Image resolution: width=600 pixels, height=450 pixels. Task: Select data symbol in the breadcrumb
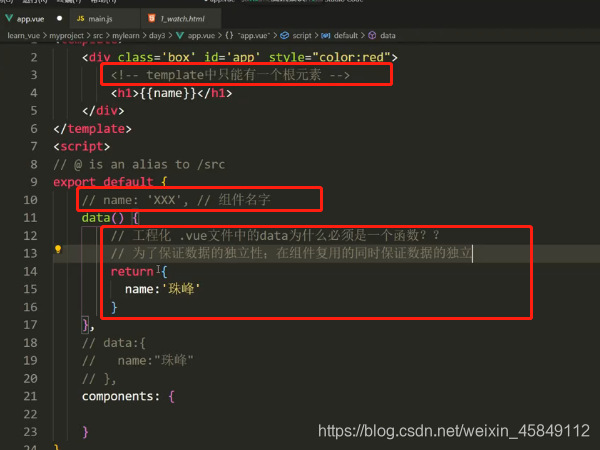tap(388, 36)
